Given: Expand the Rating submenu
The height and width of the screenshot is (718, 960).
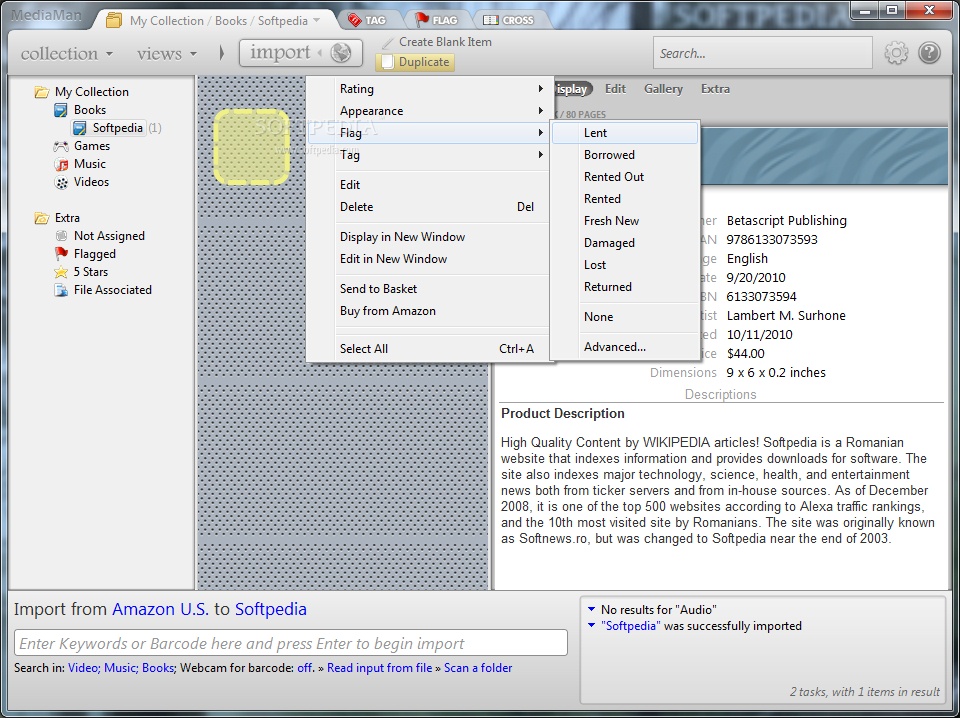Looking at the screenshot, I should pos(430,89).
